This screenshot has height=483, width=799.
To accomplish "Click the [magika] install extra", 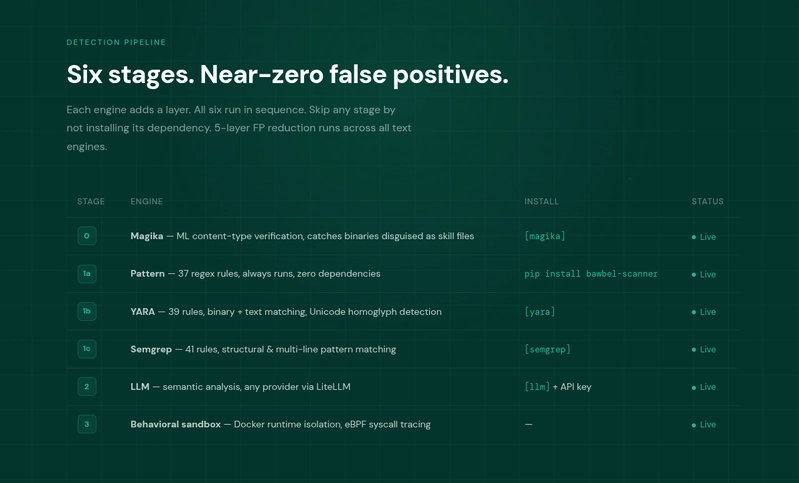I will [x=545, y=236].
